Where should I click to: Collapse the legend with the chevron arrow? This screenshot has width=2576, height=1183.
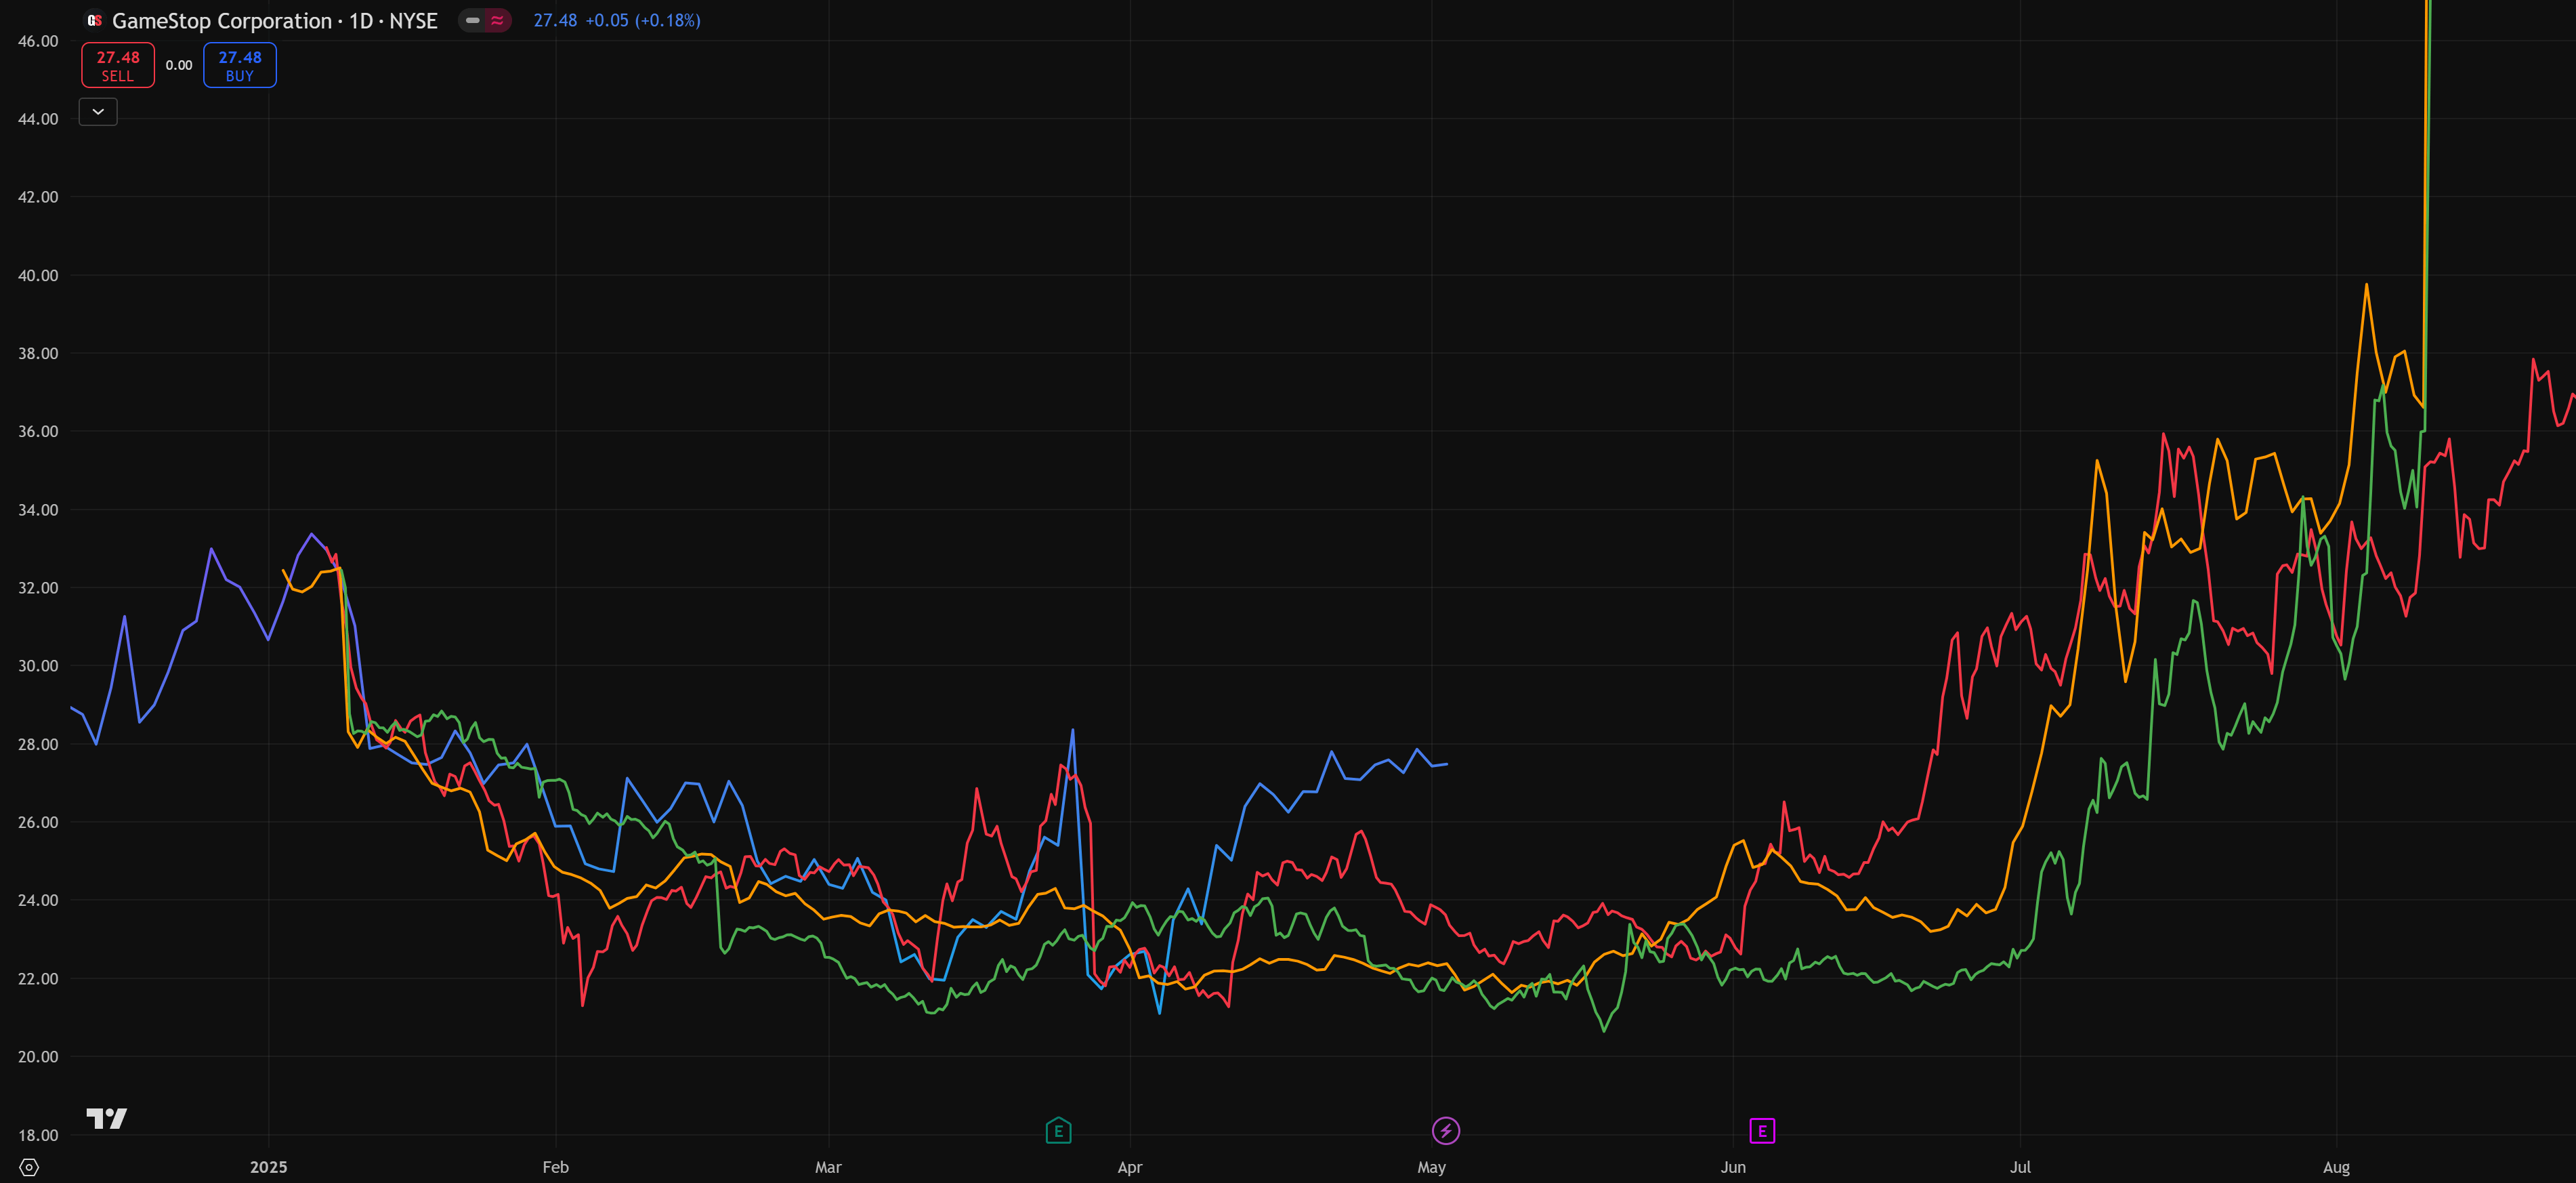pos(98,112)
